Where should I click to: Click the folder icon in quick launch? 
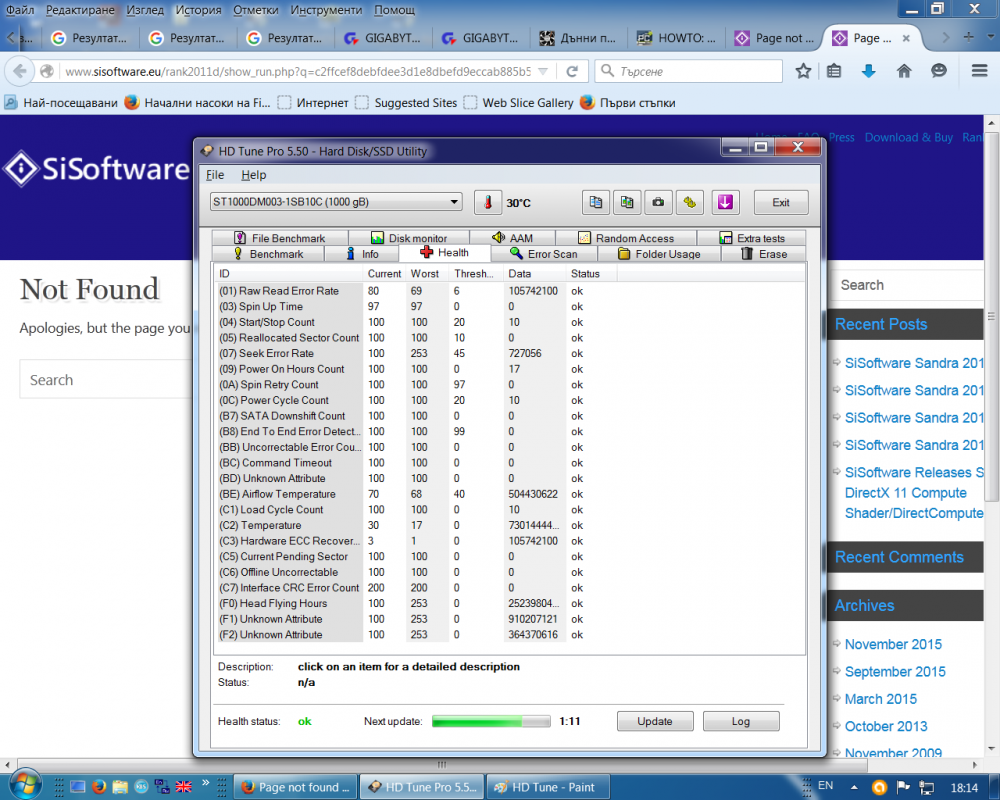click(x=120, y=787)
